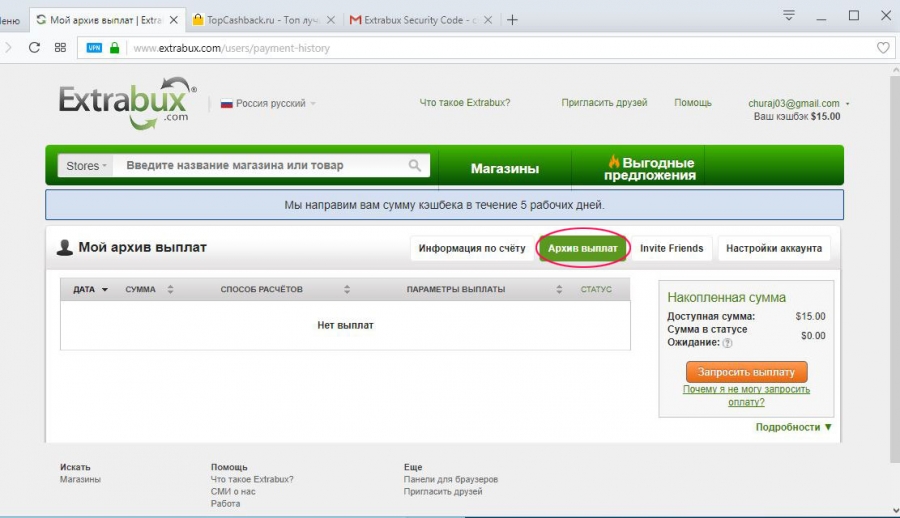Follow the 'Что такое Extrabux?' header link

464,103
